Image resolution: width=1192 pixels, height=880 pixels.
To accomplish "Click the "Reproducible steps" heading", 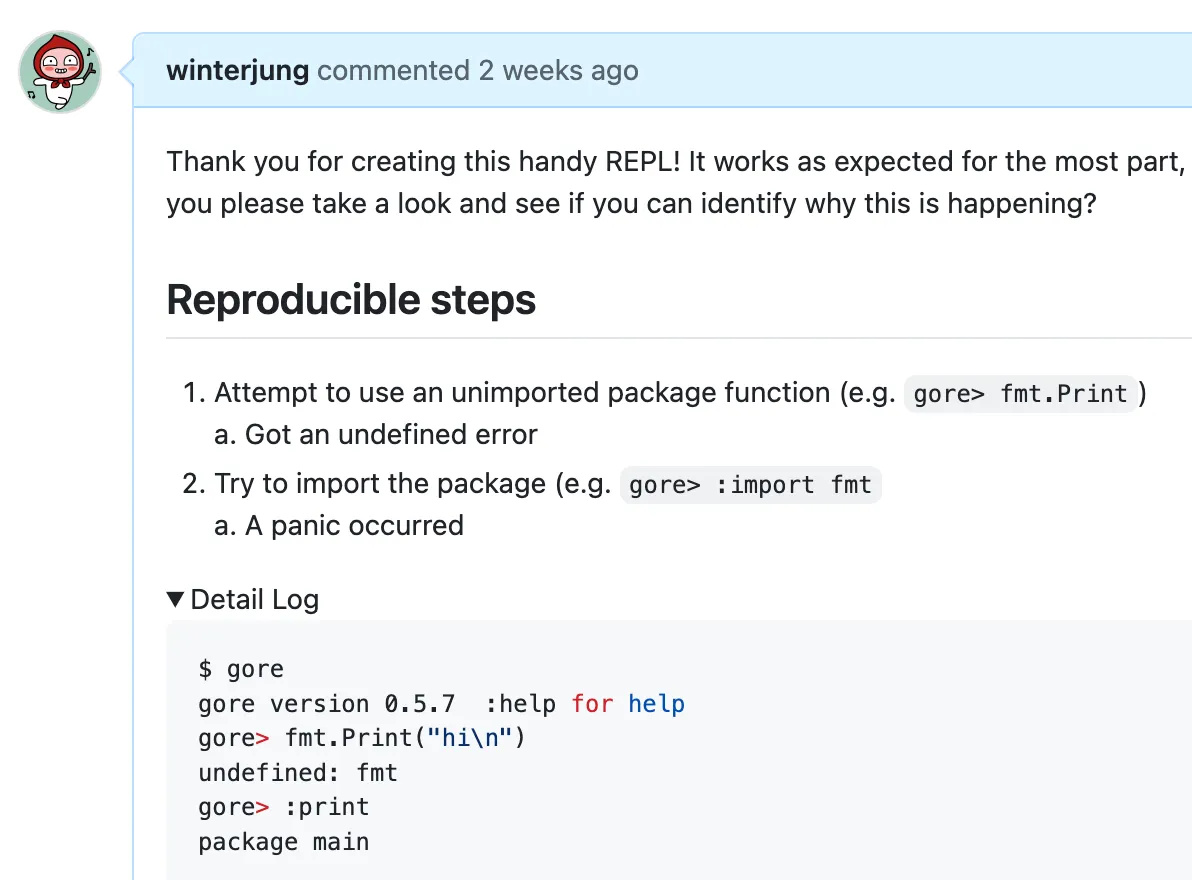I will click(351, 299).
